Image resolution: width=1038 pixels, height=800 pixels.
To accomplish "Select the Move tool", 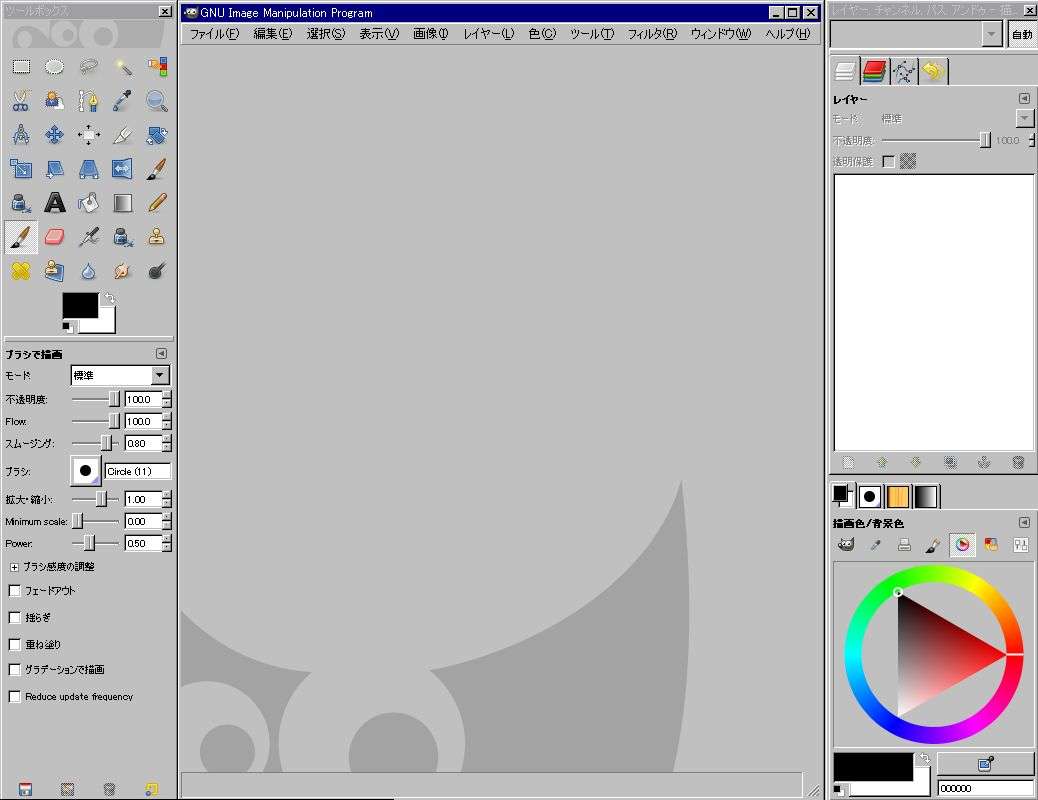I will [55, 135].
